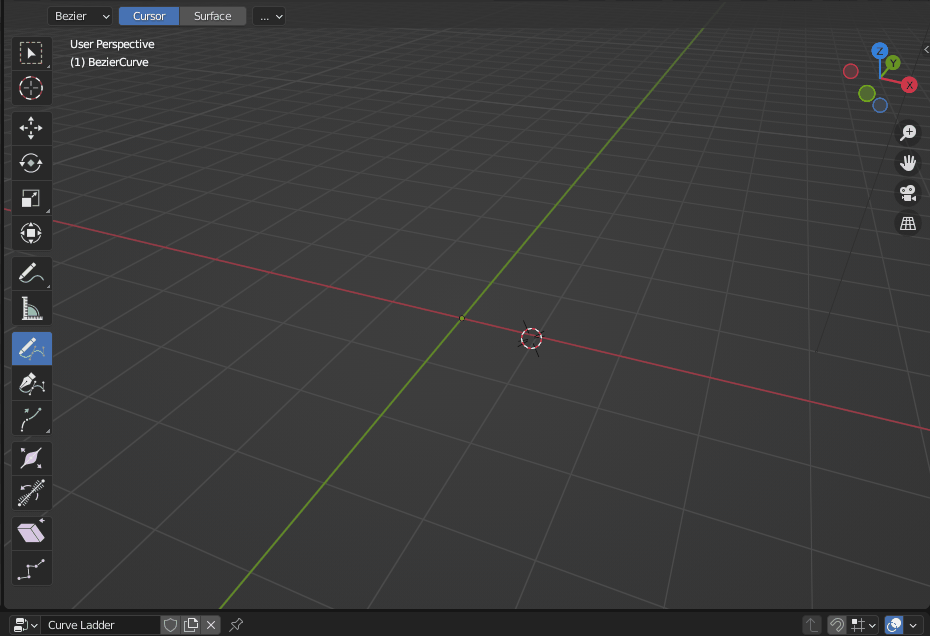The width and height of the screenshot is (930, 636).
Task: Click the negative Z axis gizmo circle
Action: pos(880,105)
